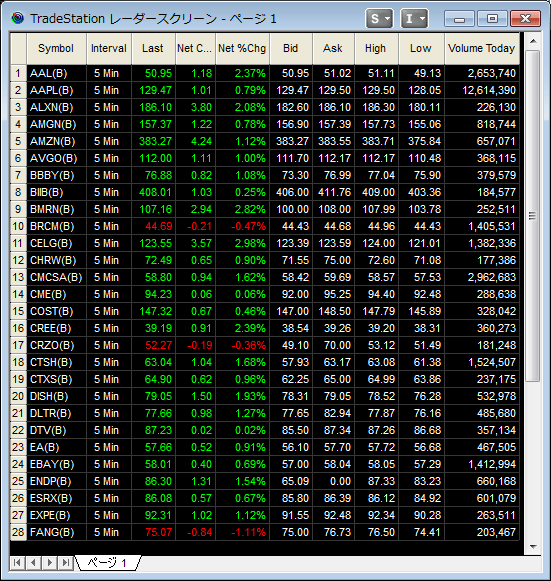
Task: Click the Bid column header
Action: (291, 49)
